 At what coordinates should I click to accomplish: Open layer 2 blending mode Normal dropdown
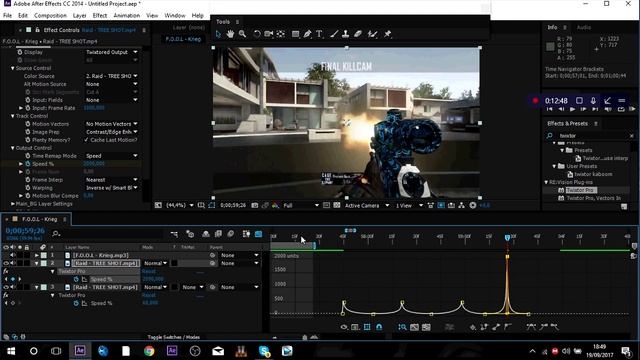156,263
